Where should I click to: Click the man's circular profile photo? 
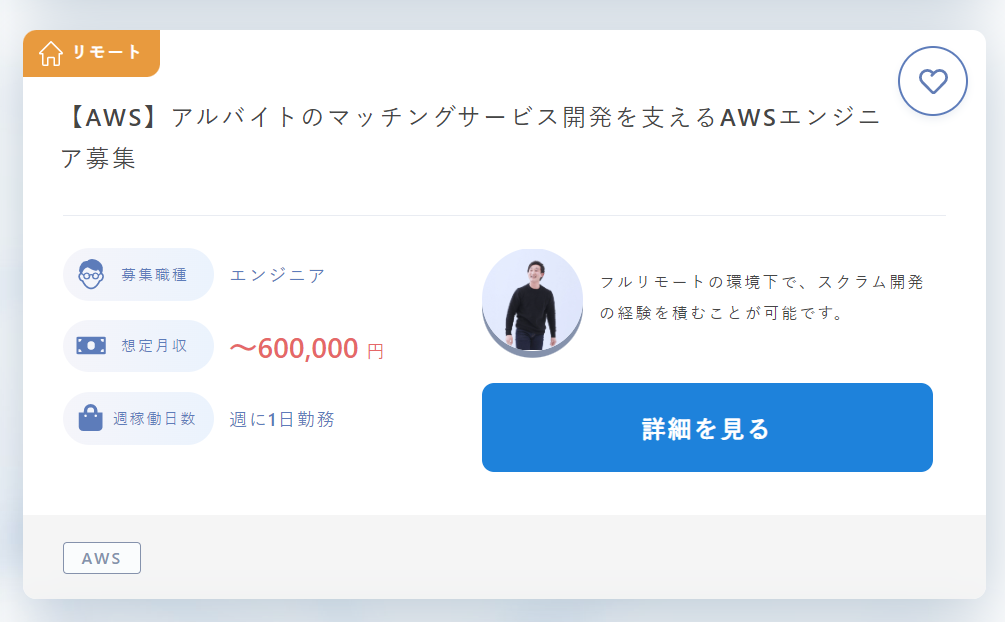pos(532,303)
